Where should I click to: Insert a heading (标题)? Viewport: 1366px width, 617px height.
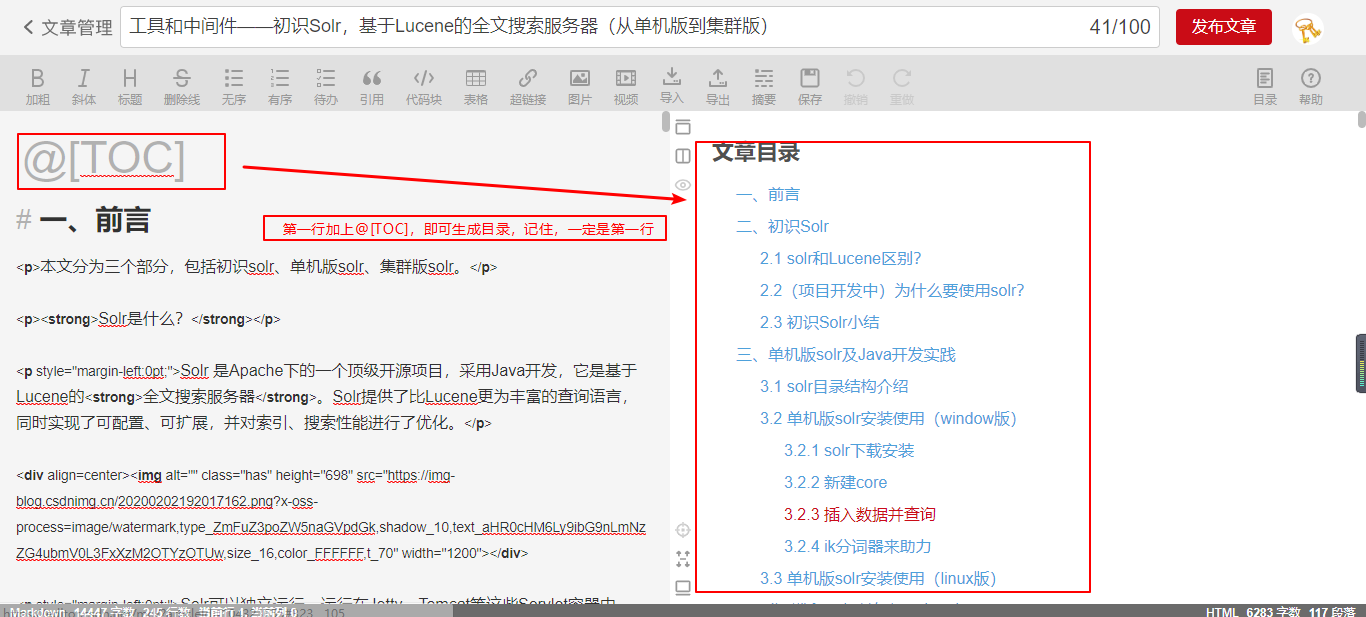click(x=130, y=87)
